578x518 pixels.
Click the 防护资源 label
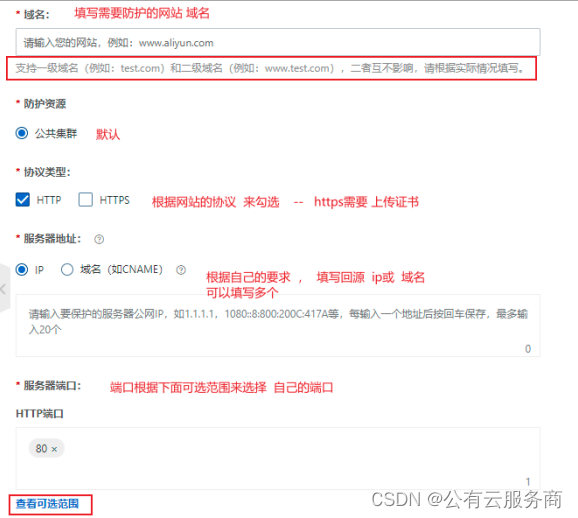[45, 104]
